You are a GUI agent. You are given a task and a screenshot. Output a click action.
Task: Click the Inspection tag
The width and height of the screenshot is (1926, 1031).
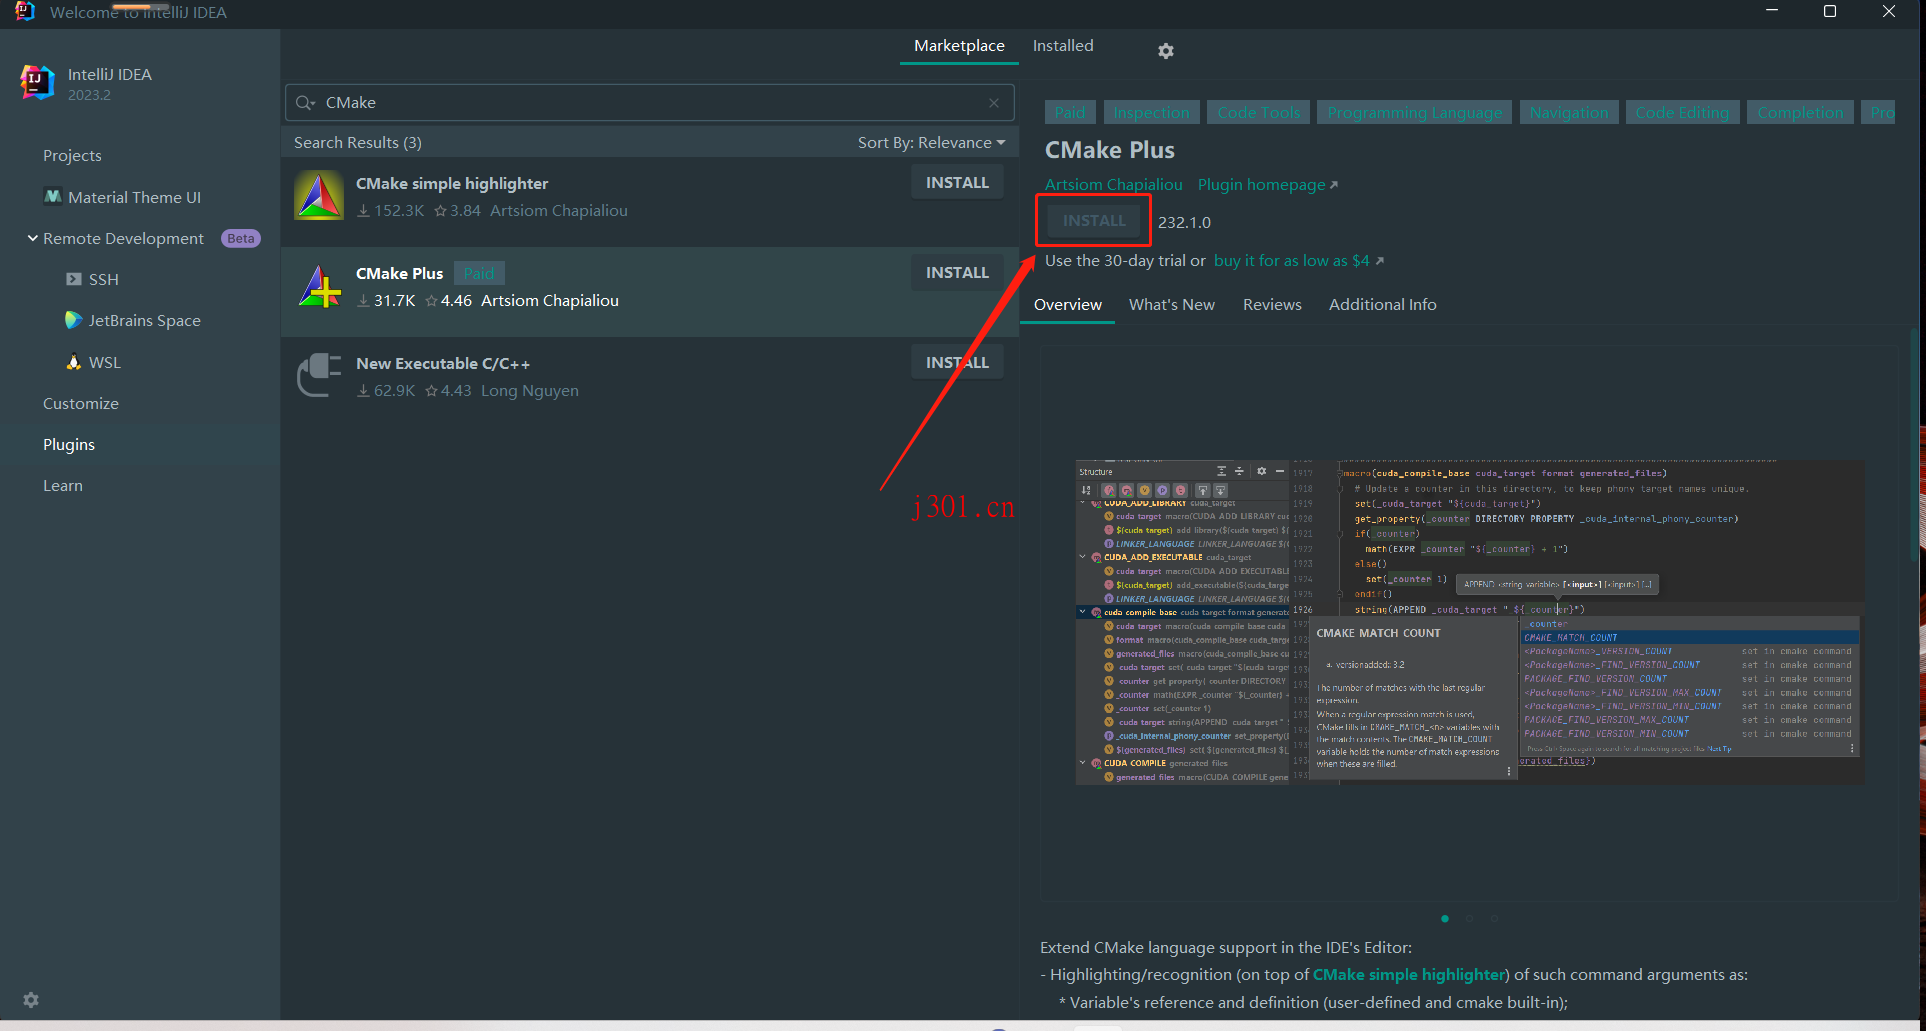coord(1151,112)
